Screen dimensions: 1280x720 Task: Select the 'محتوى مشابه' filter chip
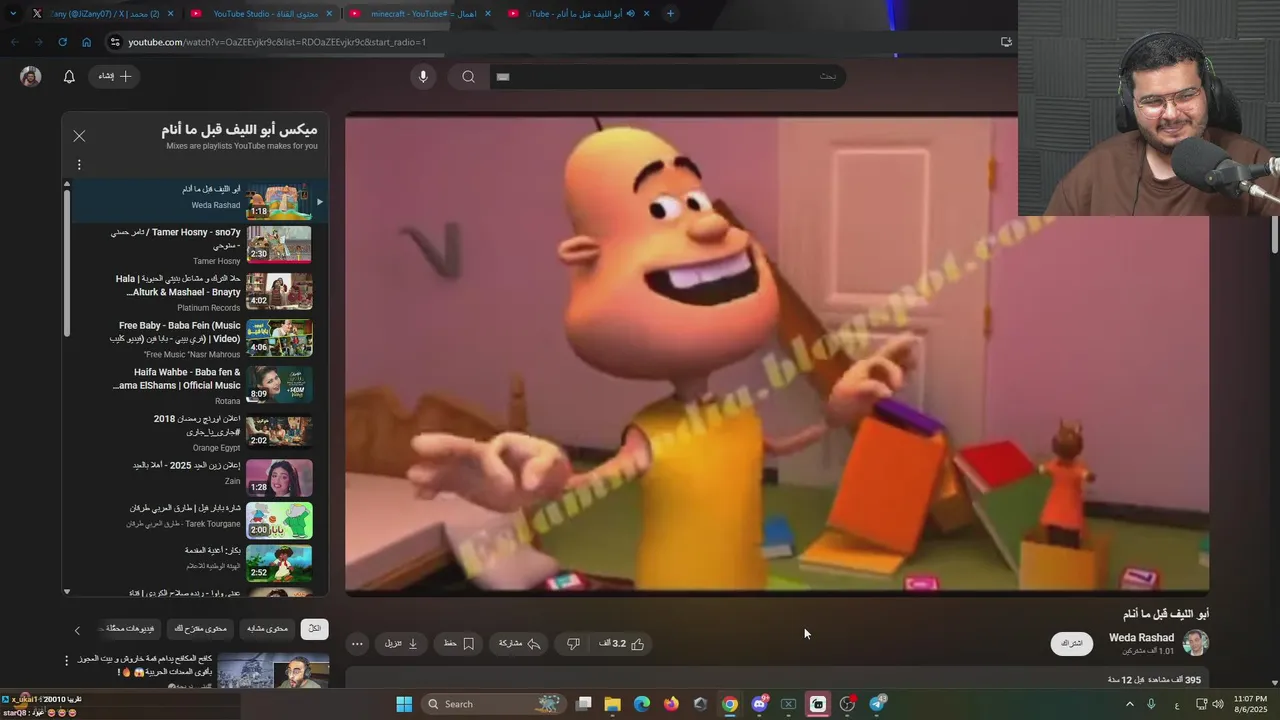267,629
